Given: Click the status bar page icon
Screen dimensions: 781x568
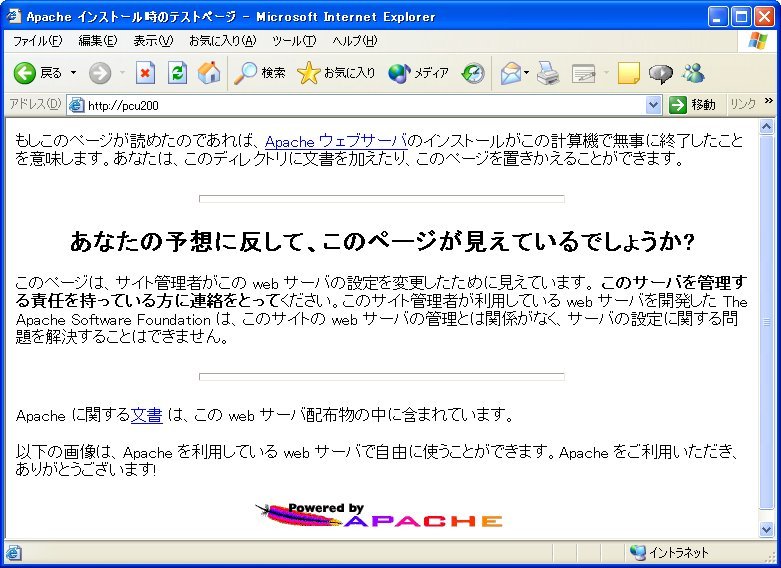Looking at the screenshot, I should coord(13,553).
